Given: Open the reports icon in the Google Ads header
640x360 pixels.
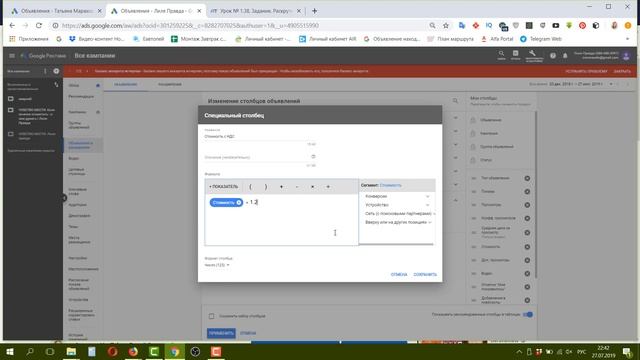Looking at the screenshot, I should tap(516, 55).
